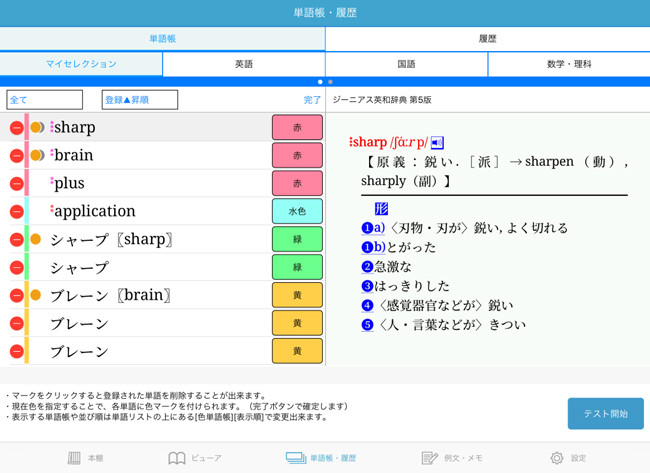Select the 数学・理科 tab
Viewport: 650px width, 473px height.
(x=569, y=64)
